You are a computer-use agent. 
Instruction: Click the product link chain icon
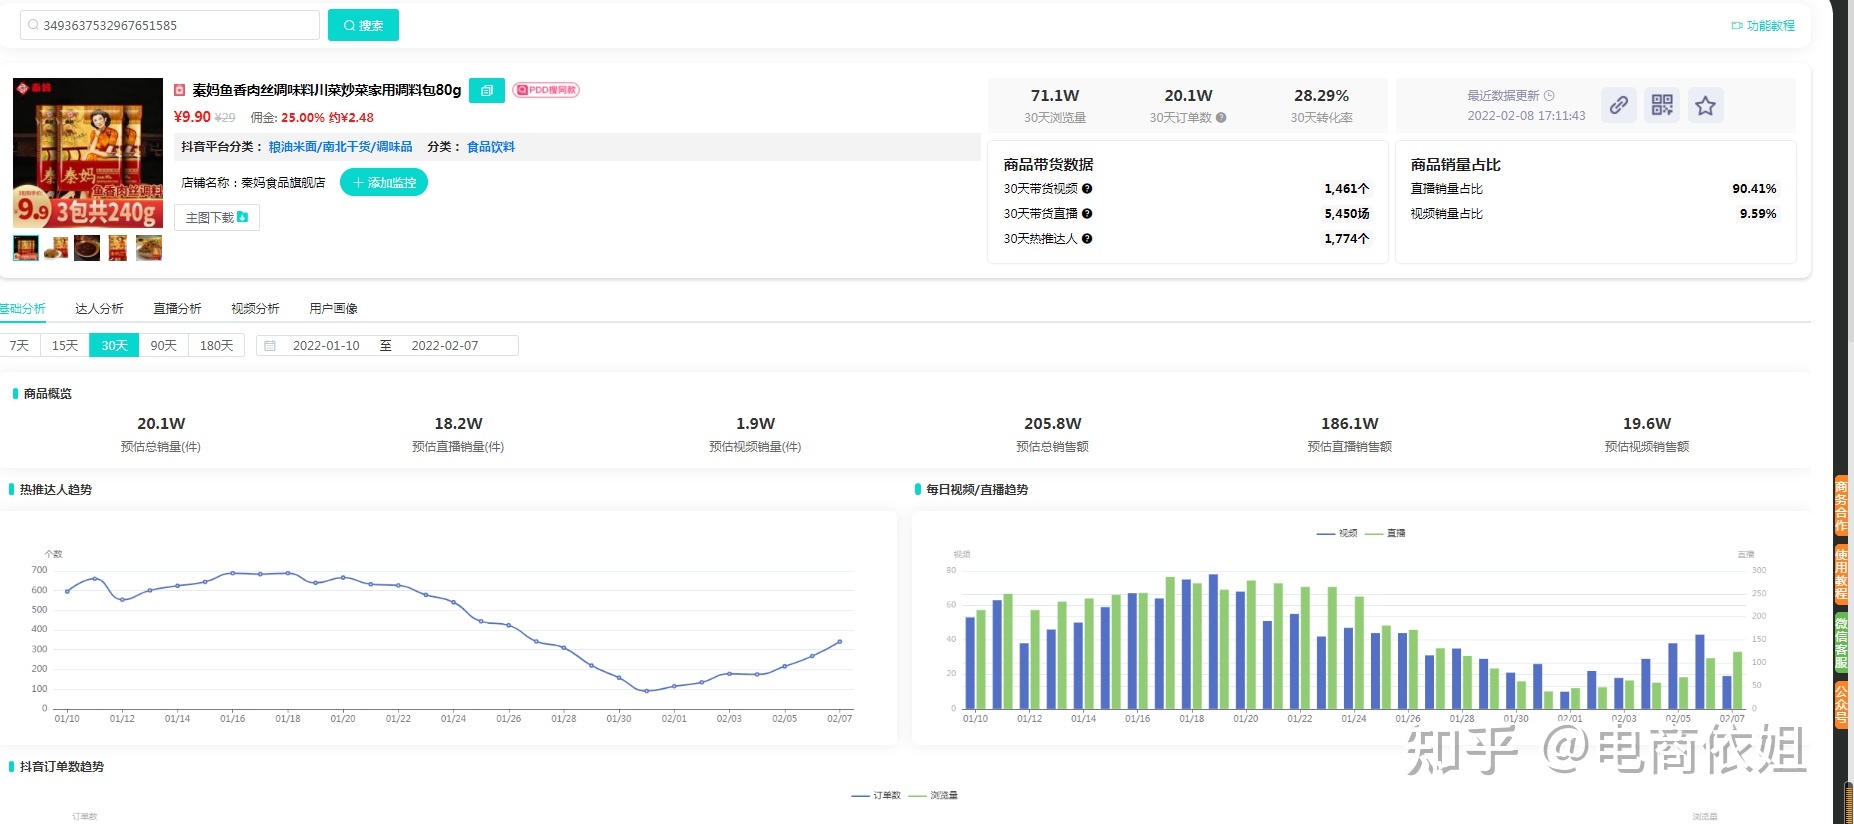1618,105
